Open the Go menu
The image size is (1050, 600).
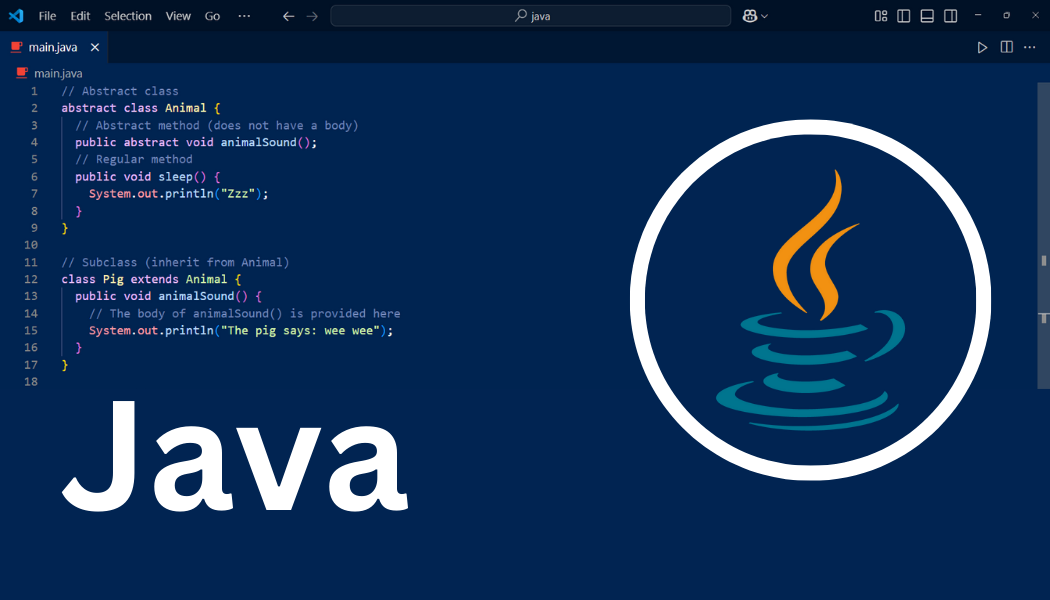click(x=212, y=16)
